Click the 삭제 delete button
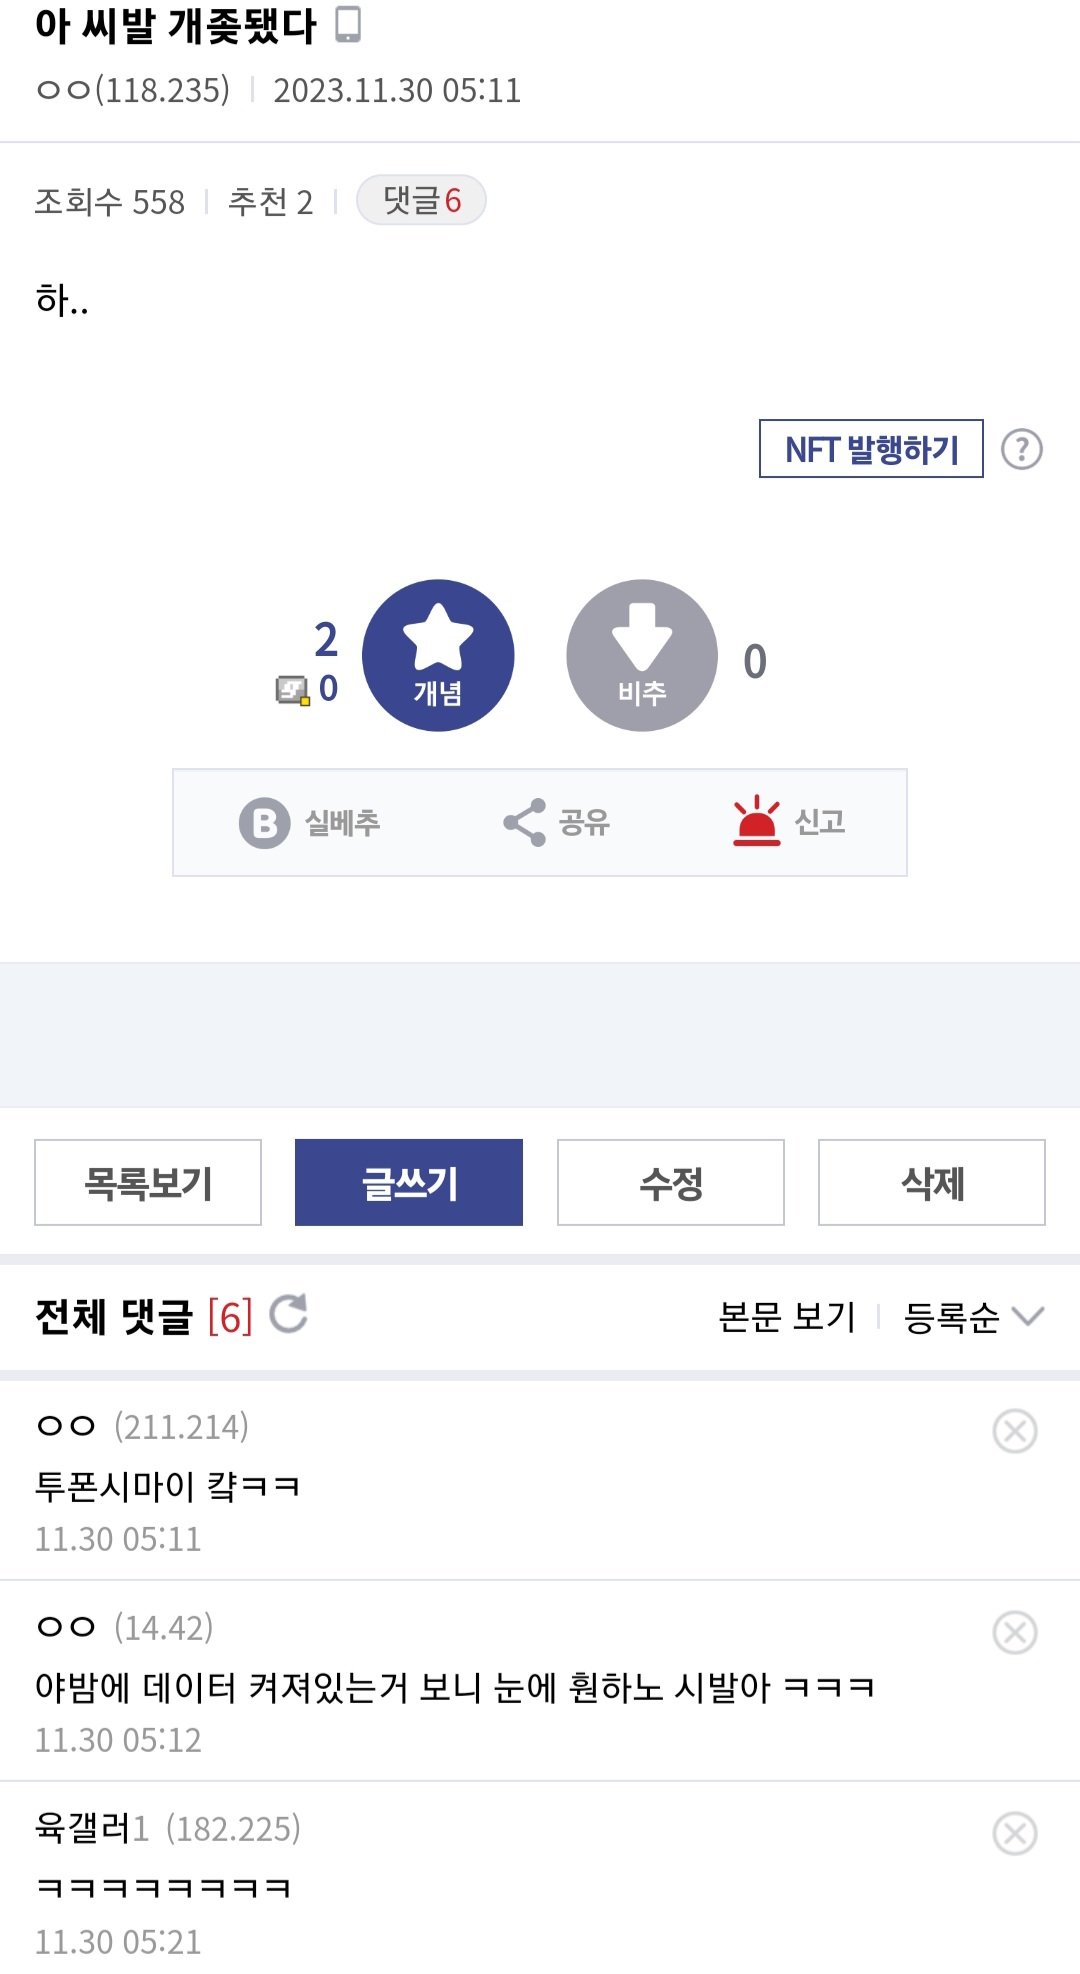 click(932, 1183)
